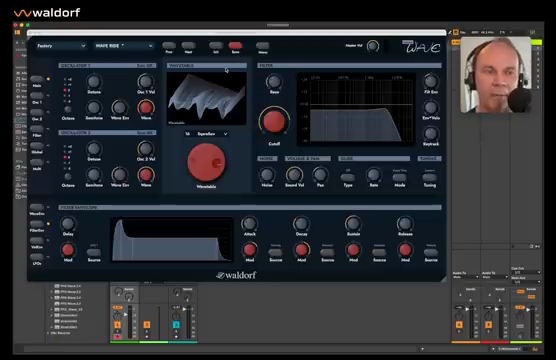The image size is (556, 360).
Task: Click the envelope Sustain knob
Action: 353,224
